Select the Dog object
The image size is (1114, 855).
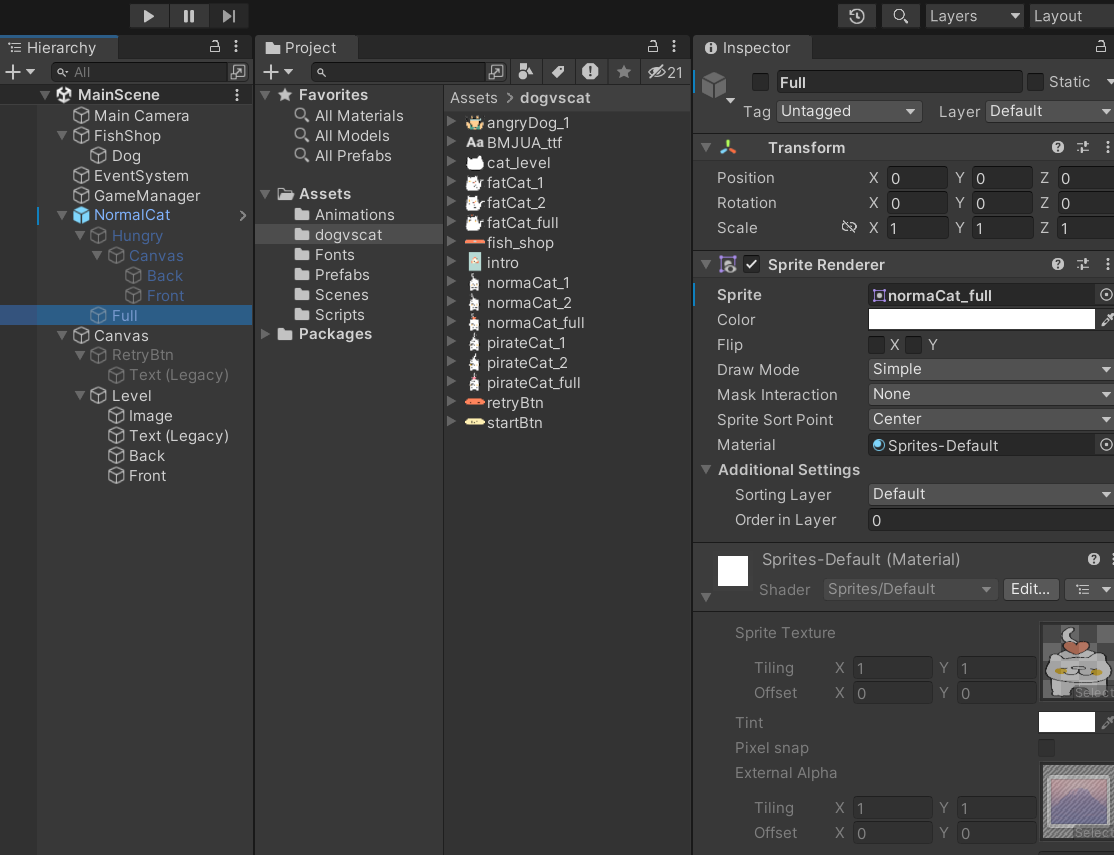[126, 156]
